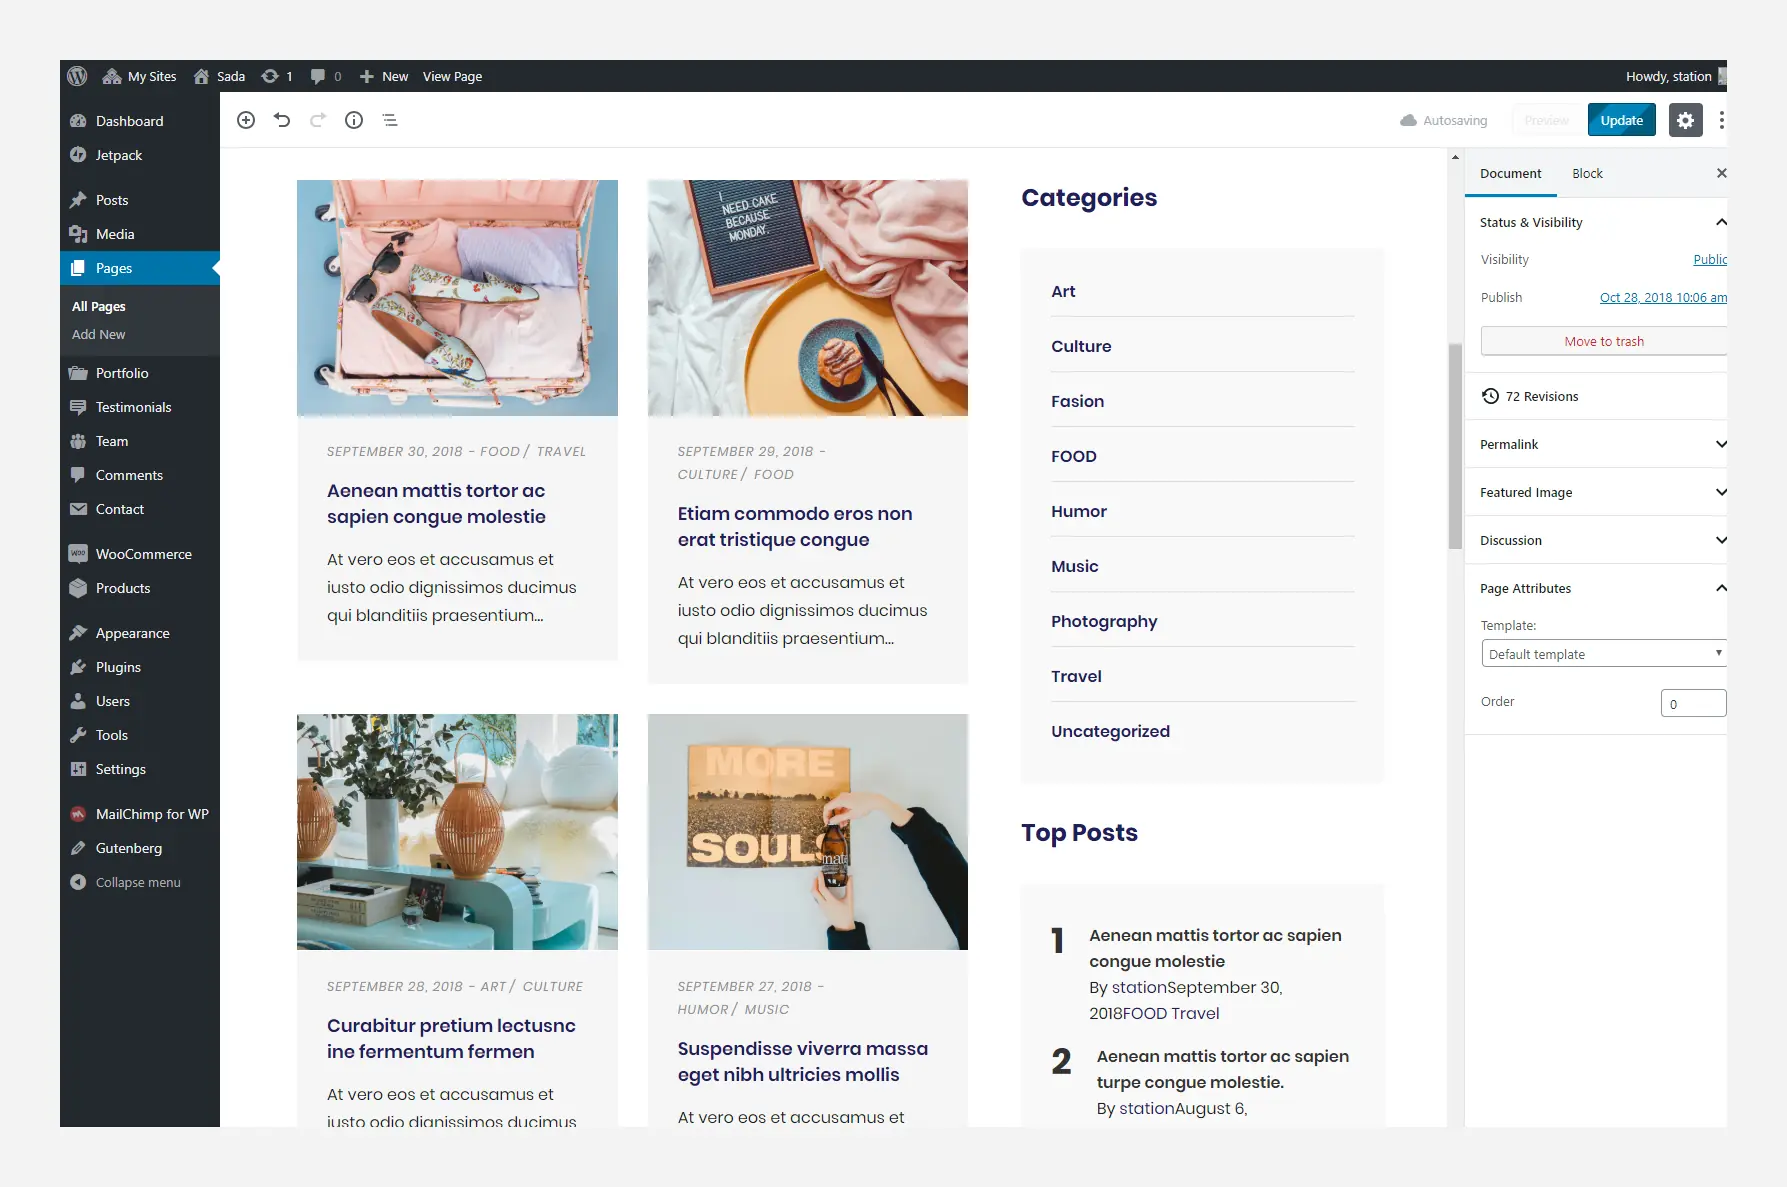Click the WordPress logo in admin bar
Viewport: 1787px width, 1187px height.
[x=78, y=76]
